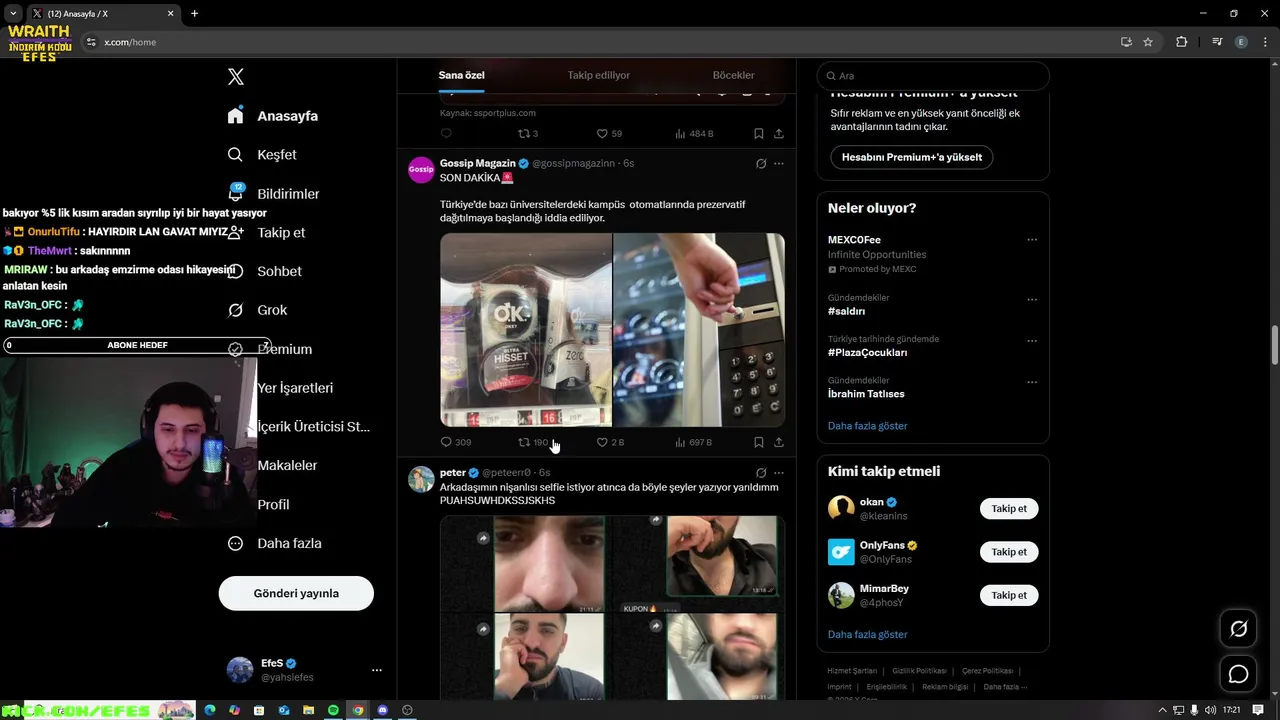Click the Grok sidebar icon
1280x720 pixels.
pos(235,310)
